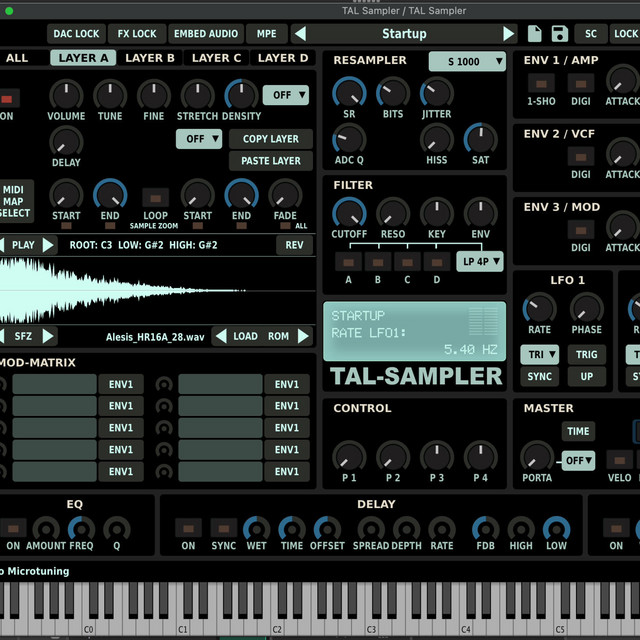Click the resampler SR knob
Screen dimensions: 640x640
point(349,93)
